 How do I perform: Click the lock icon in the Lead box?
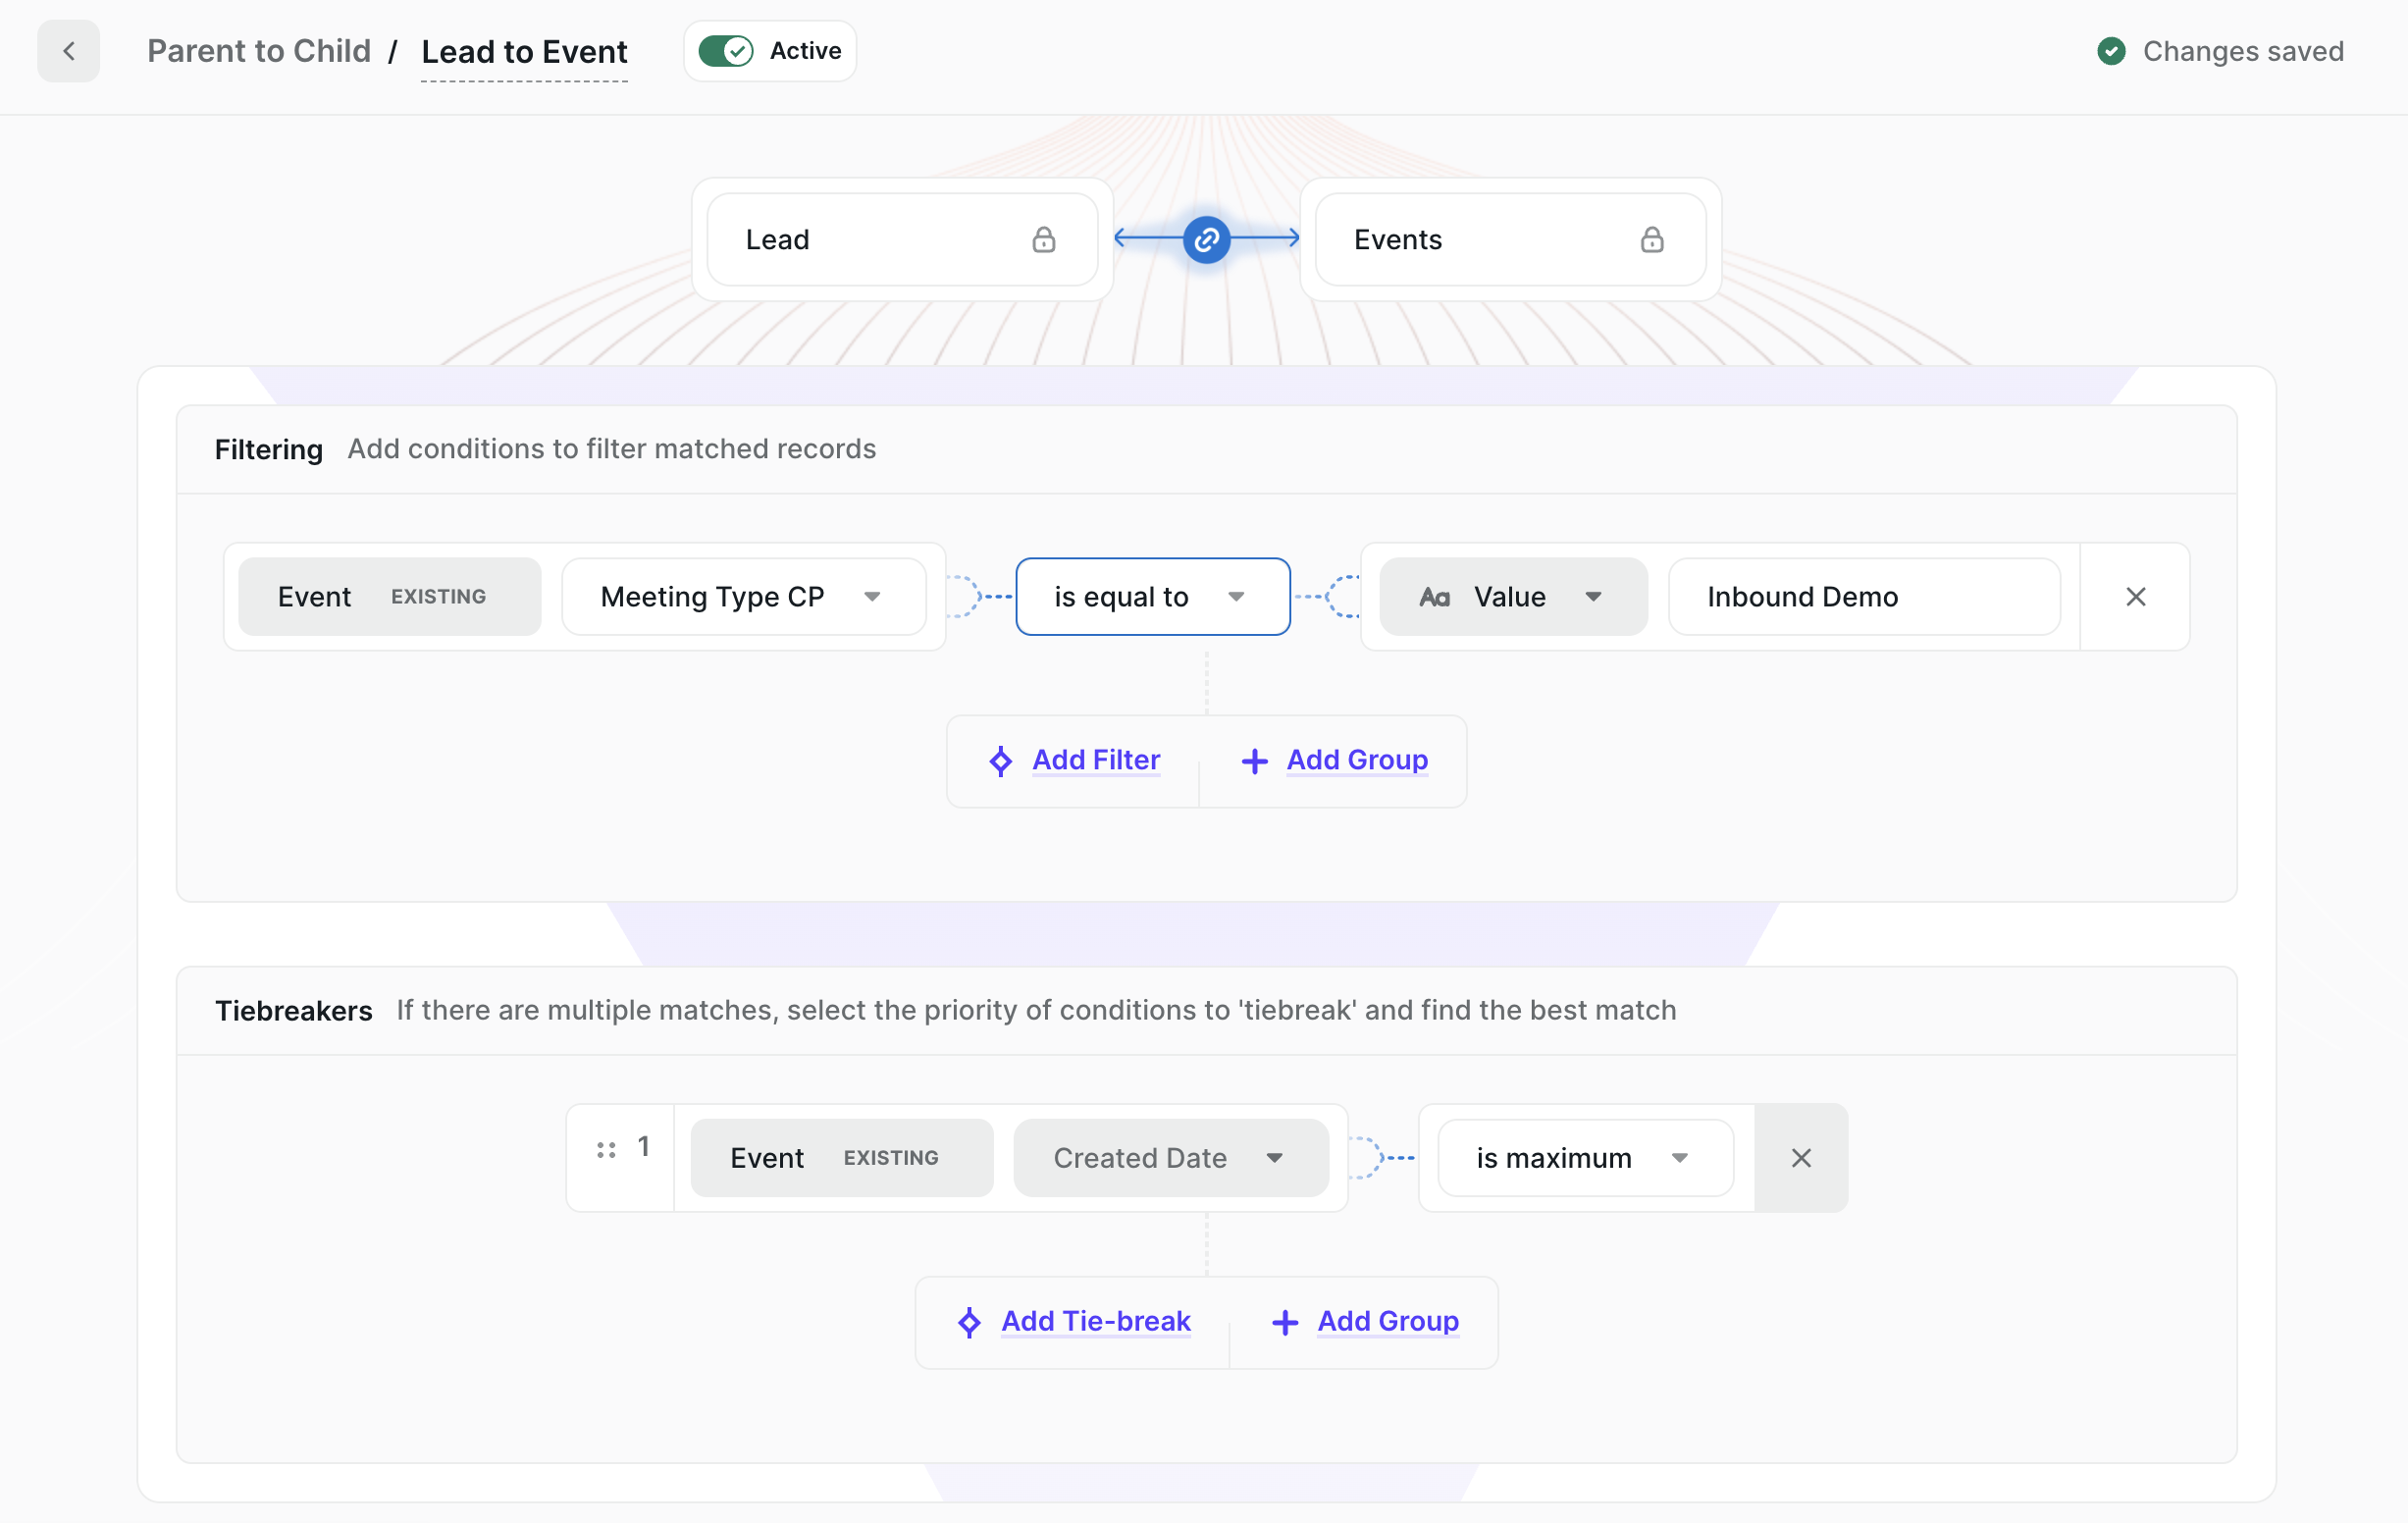tap(1043, 239)
